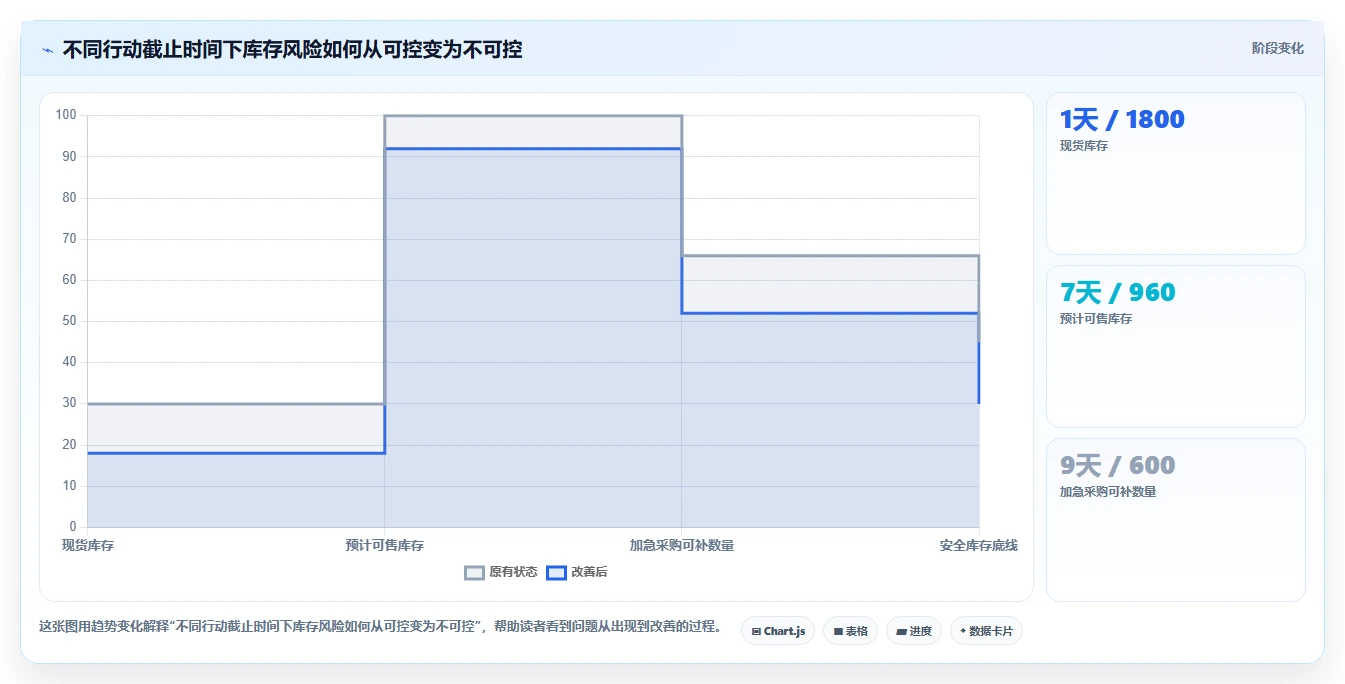The image size is (1345, 684).
Task: Click the gray 原有状态 step line at 66
Action: tap(830, 256)
